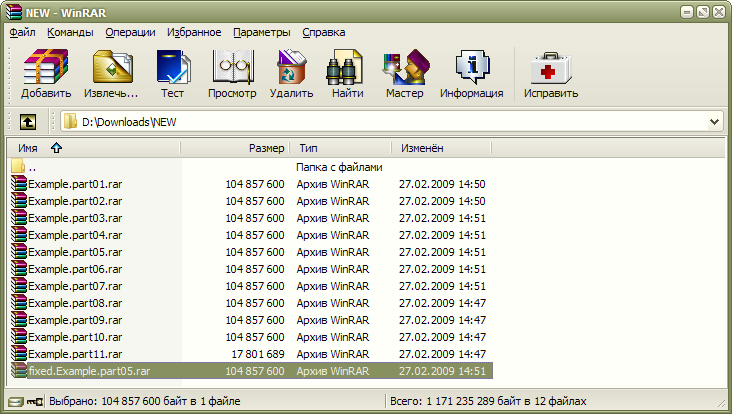Select Example.part01.rar in the file list
Viewport: 732px width, 414px height.
pyautogui.click(x=75, y=184)
